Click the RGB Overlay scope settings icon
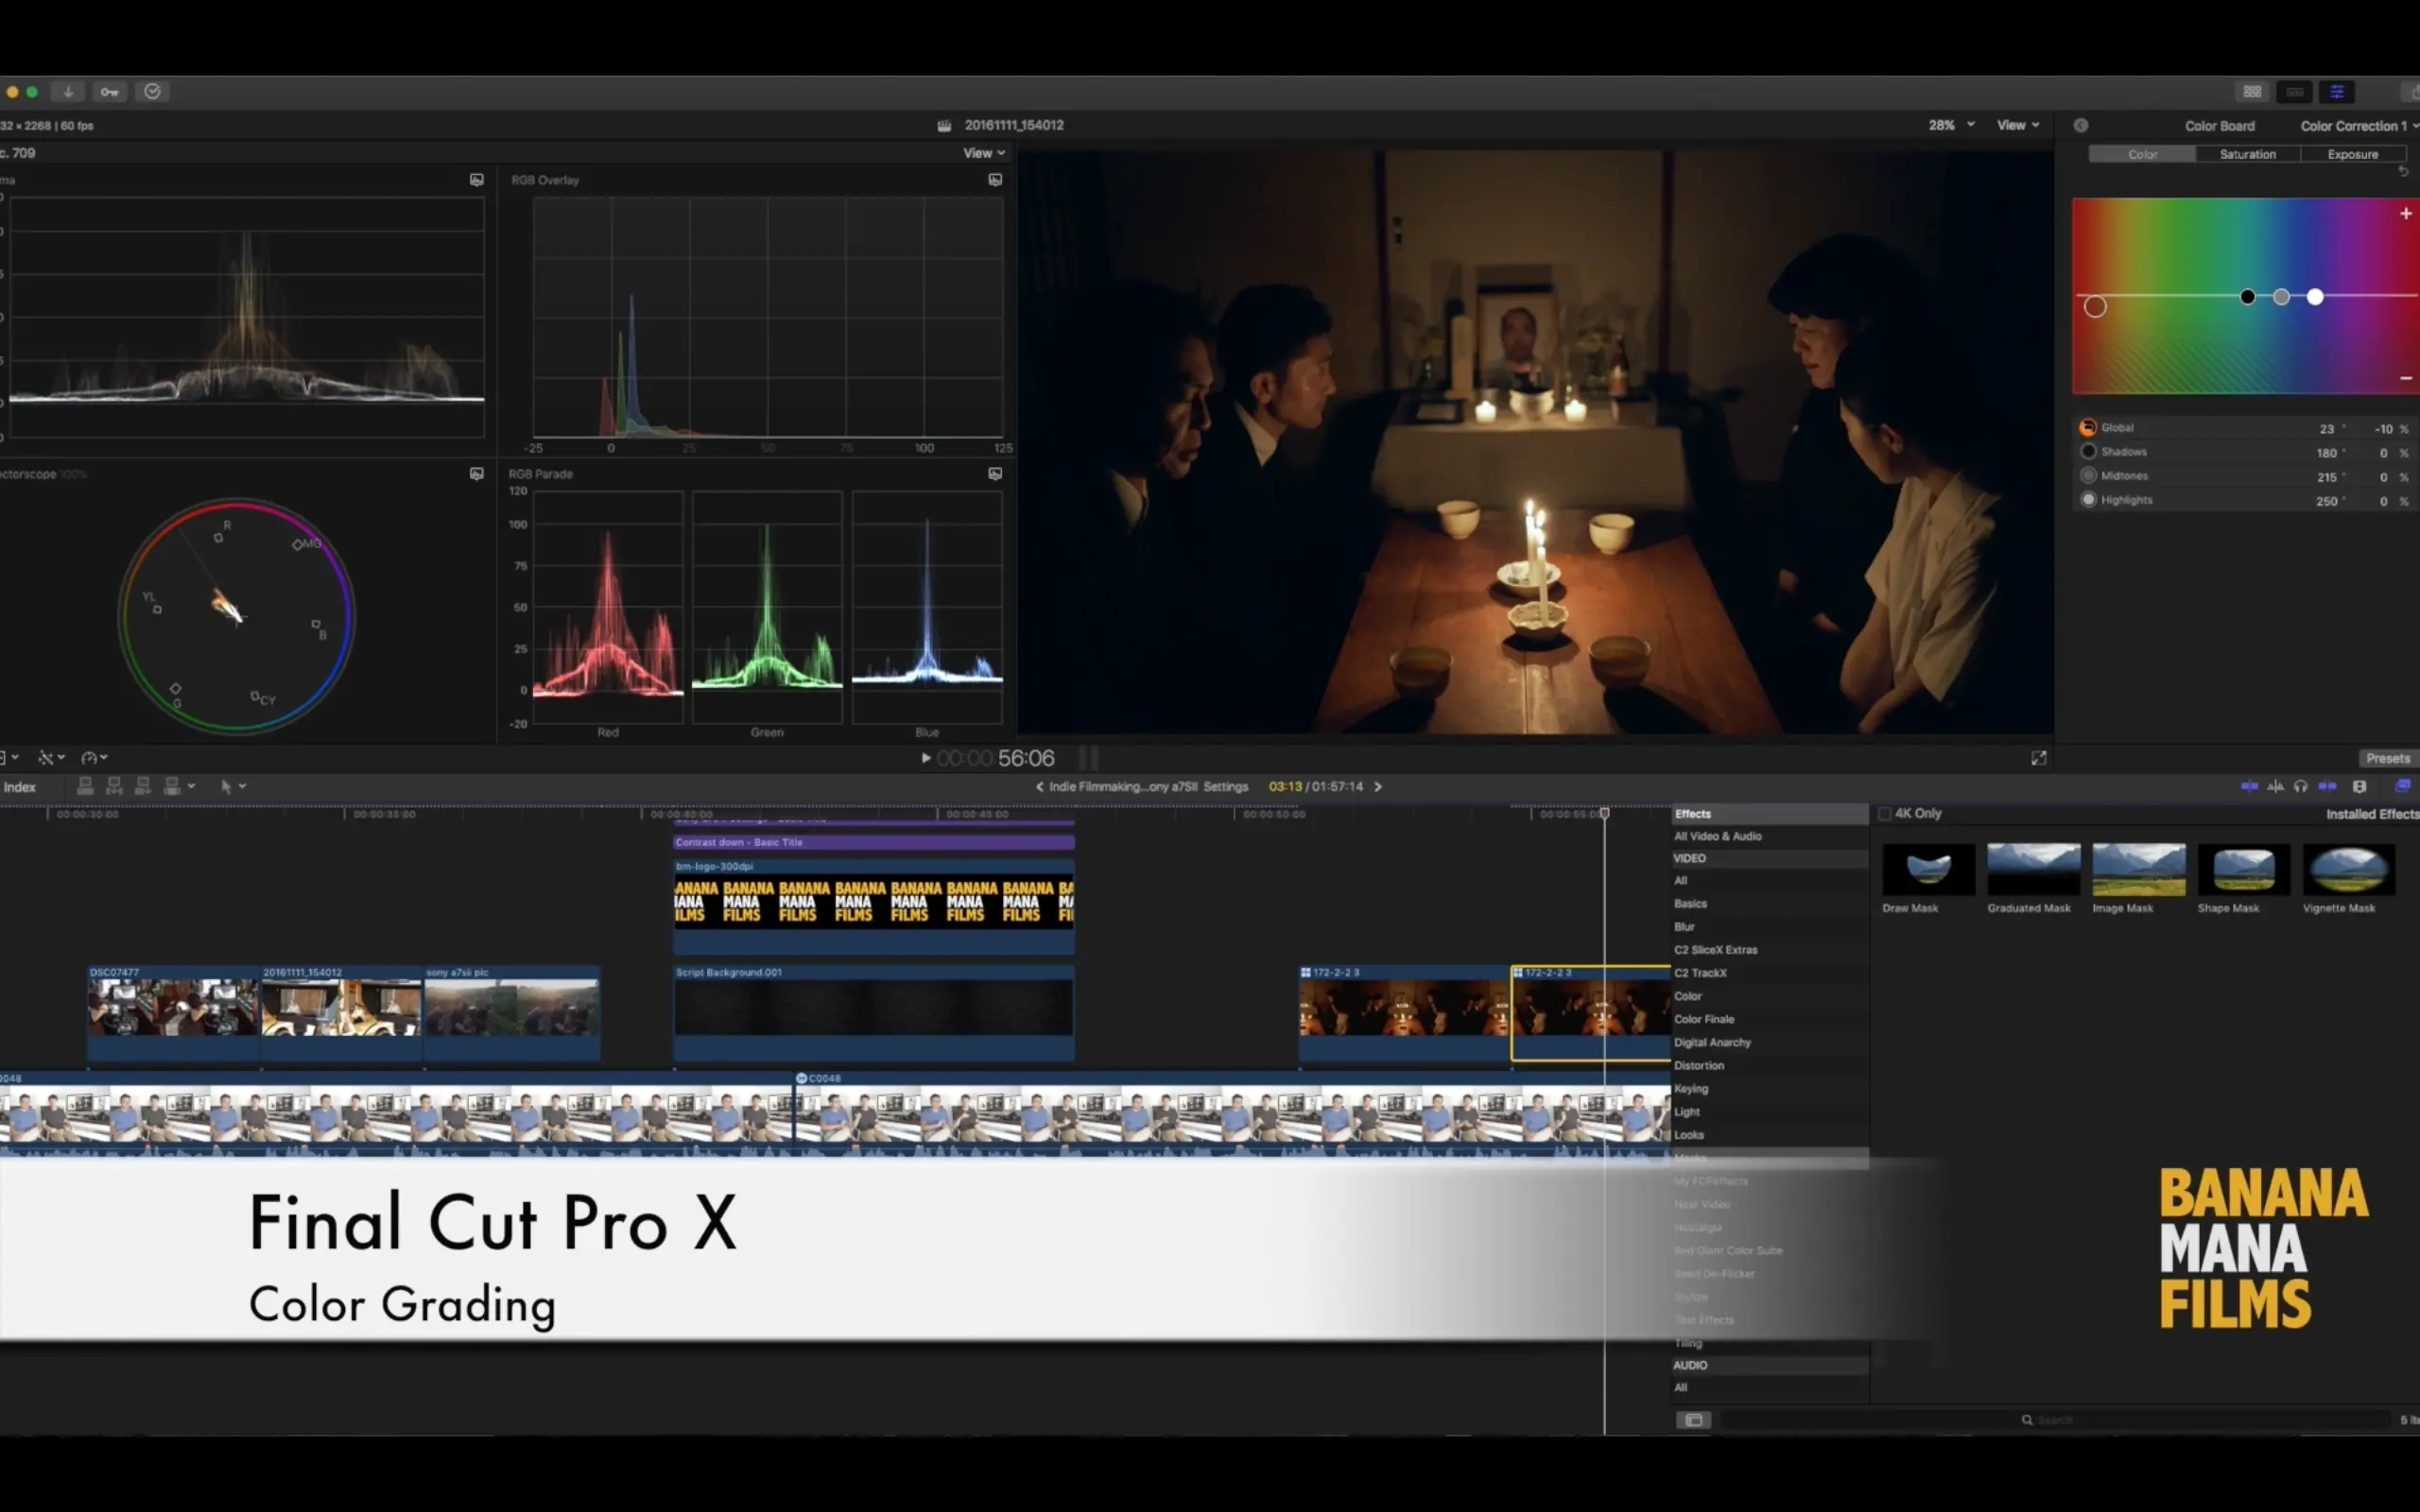Image resolution: width=2420 pixels, height=1512 pixels. click(x=995, y=180)
